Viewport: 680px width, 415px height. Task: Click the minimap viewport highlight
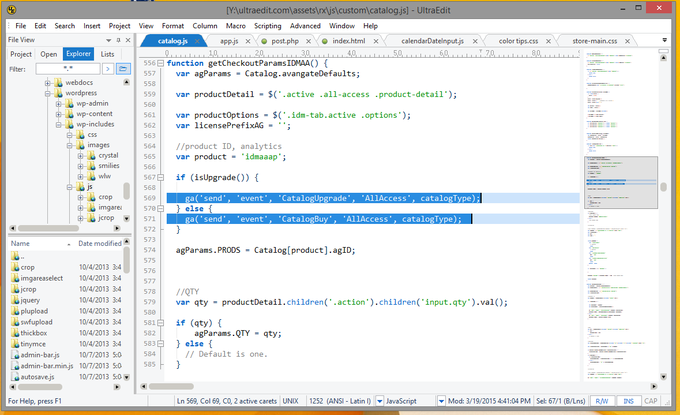[x=621, y=183]
